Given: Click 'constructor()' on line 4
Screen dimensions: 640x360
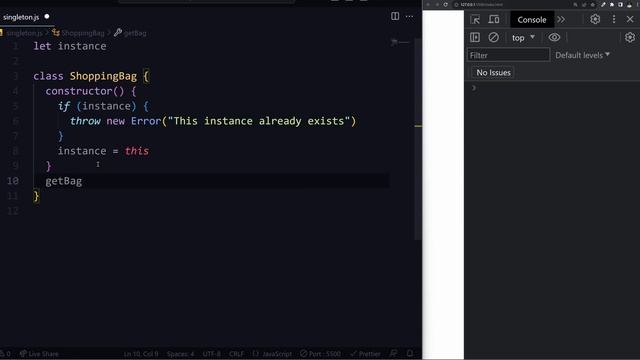Looking at the screenshot, I should (x=84, y=91).
